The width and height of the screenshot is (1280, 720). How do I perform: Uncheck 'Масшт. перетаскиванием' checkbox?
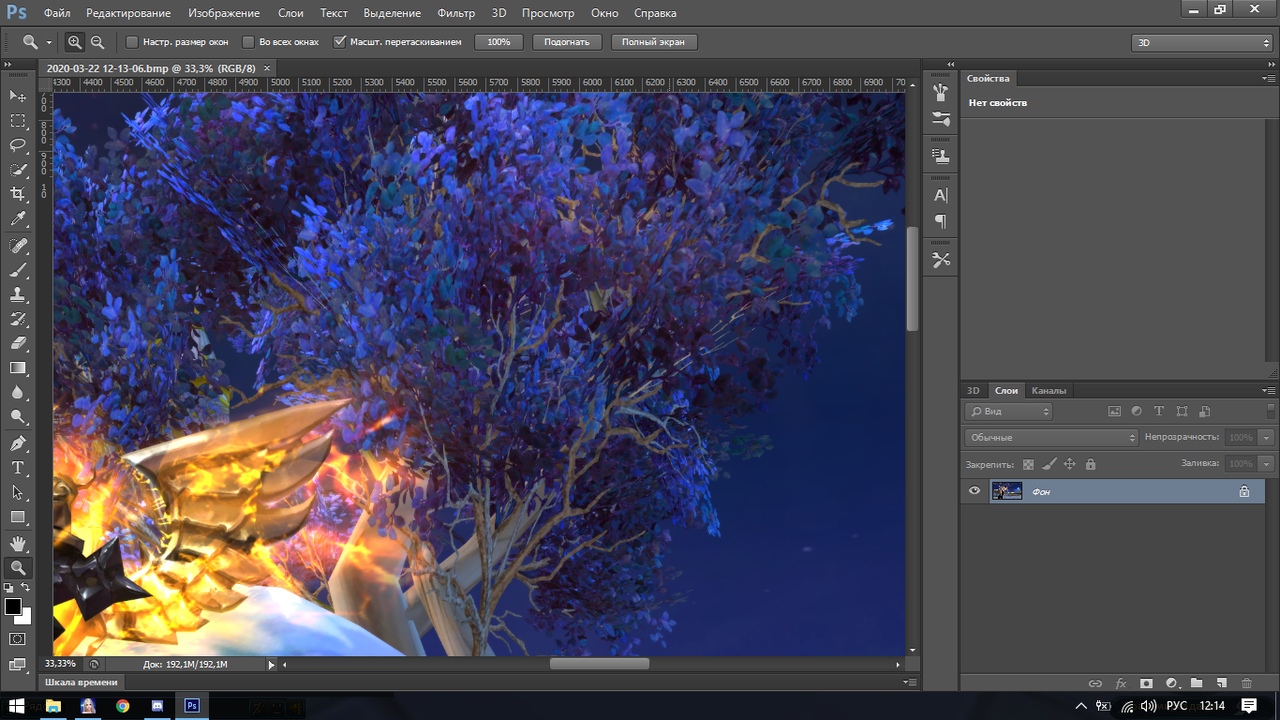click(339, 42)
